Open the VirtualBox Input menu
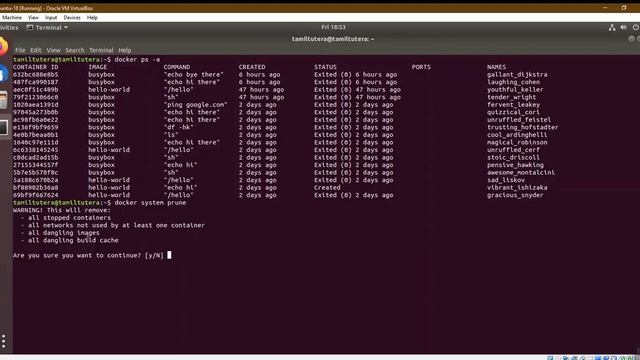 51,18
